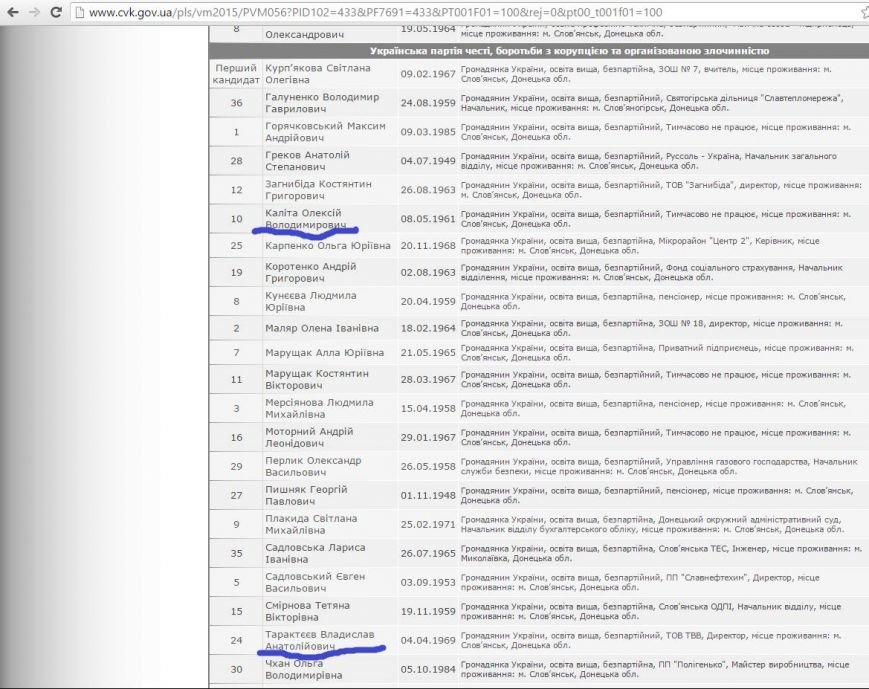Click the birth date 26.07.1965
Screen dimensions: 869x689
428,553
